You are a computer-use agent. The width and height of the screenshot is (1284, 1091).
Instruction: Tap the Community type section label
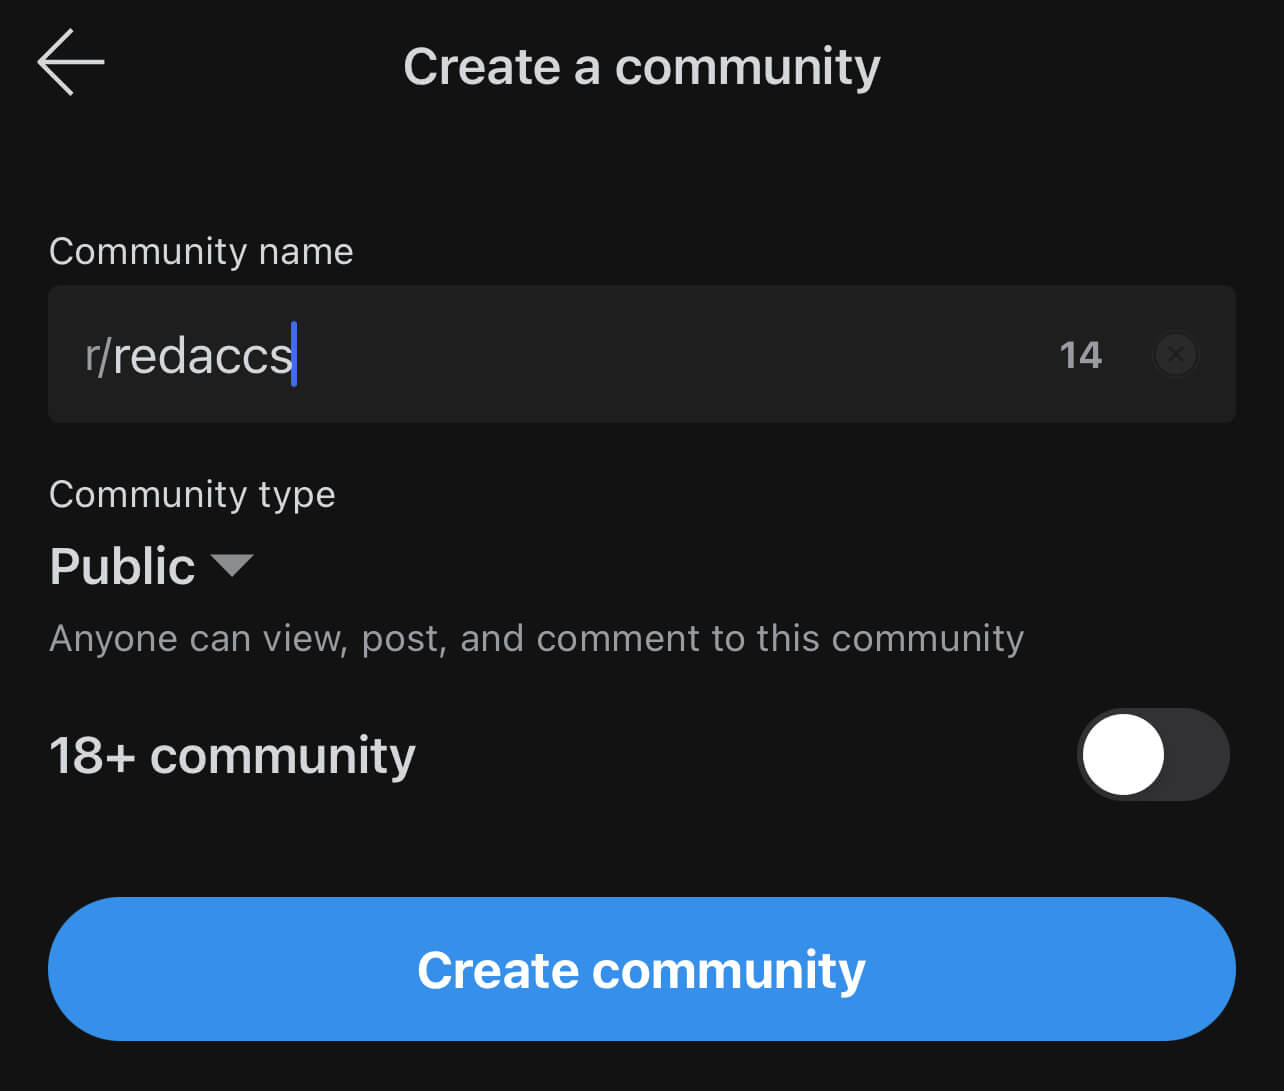[x=192, y=494]
